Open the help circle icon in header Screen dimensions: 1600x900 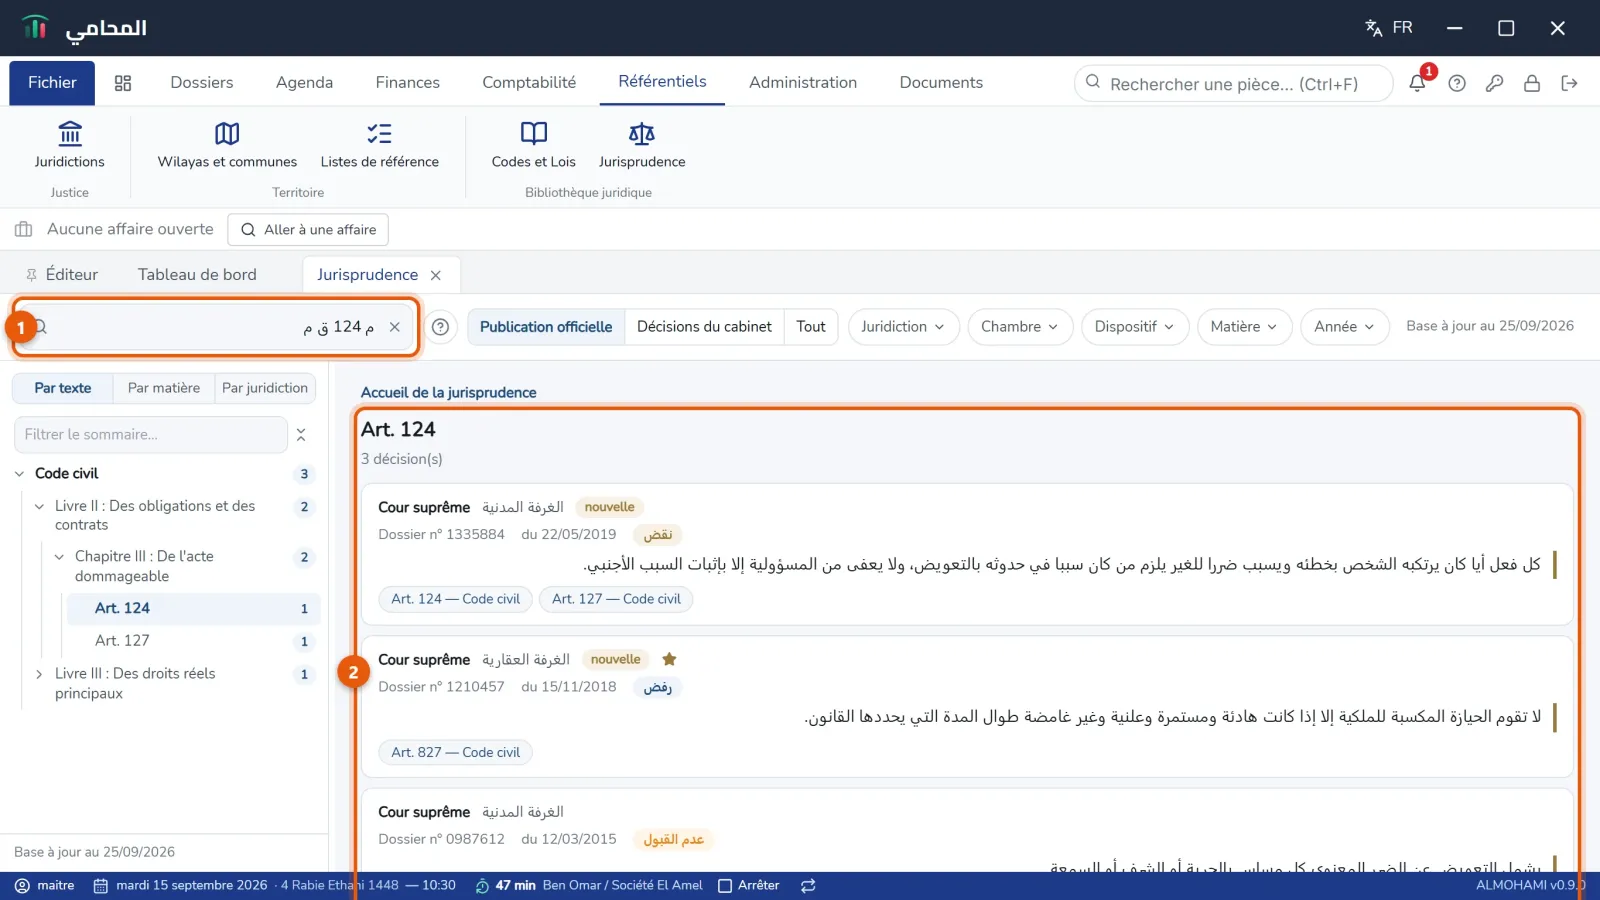pos(1457,83)
